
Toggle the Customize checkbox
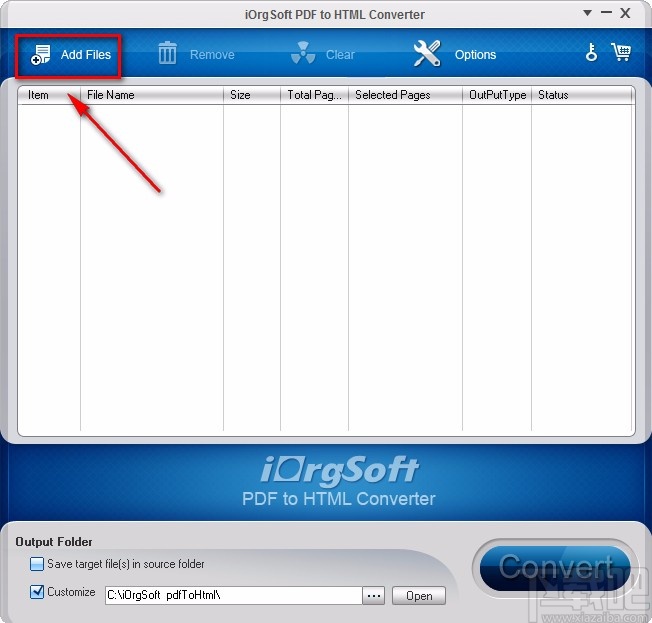(x=37, y=592)
